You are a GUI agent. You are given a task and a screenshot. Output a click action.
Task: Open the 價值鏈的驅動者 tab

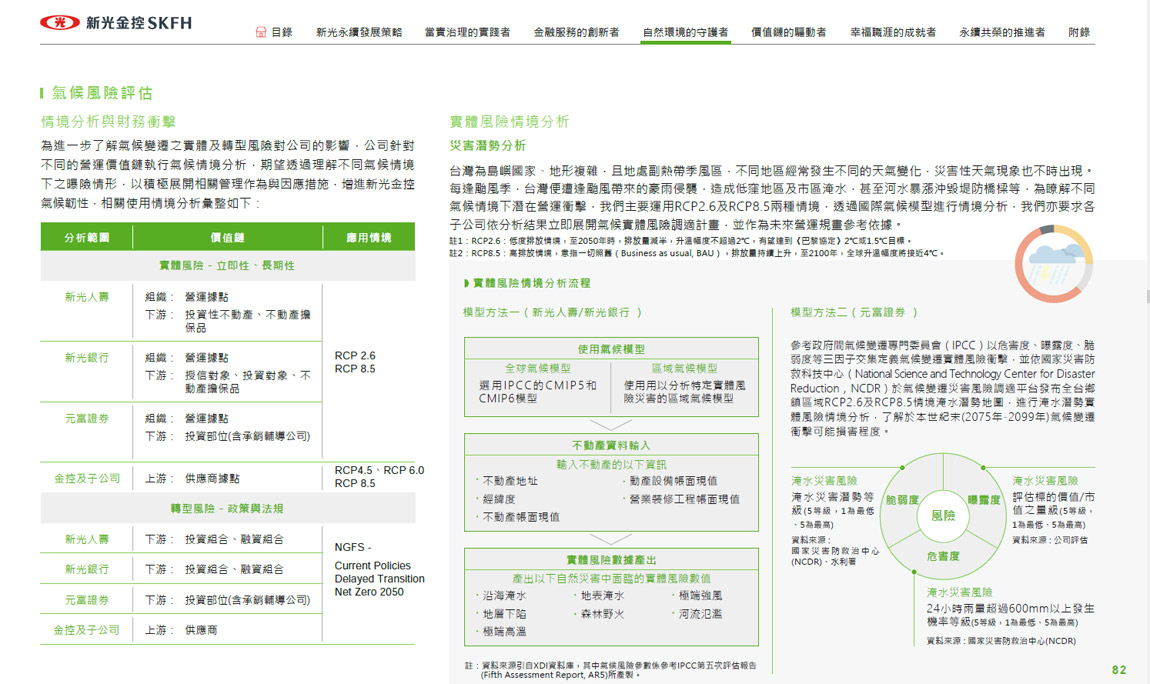point(788,32)
